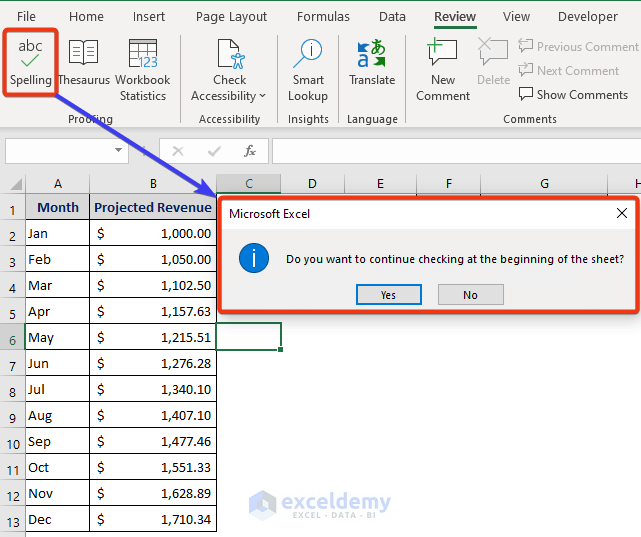Click the 1,215.51 revenue cell
Viewport: 641px width, 537px height.
pos(153,337)
